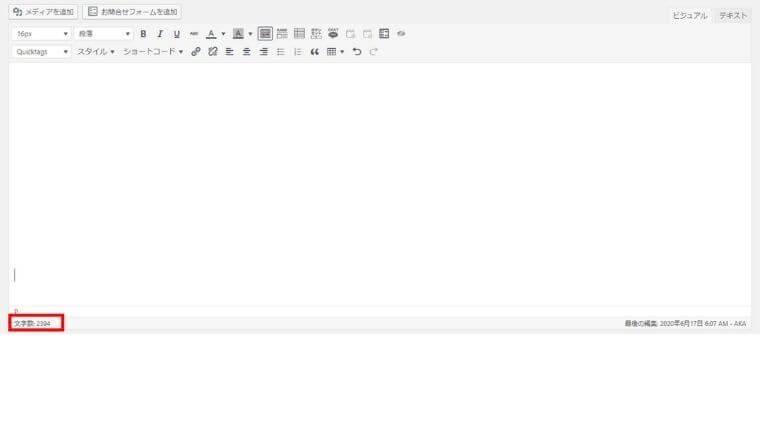Insert a bulleted list
This screenshot has height=428, width=760.
281,51
